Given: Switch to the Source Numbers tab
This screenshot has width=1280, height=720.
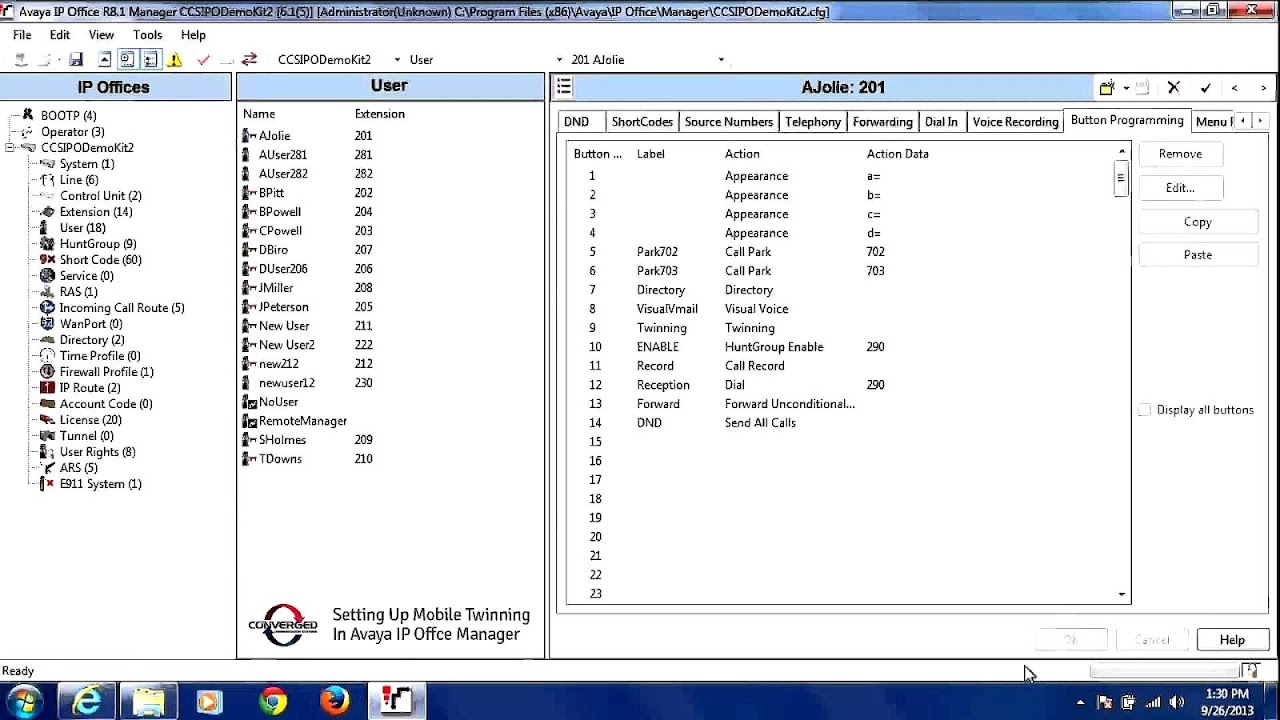Looking at the screenshot, I should (x=728, y=122).
